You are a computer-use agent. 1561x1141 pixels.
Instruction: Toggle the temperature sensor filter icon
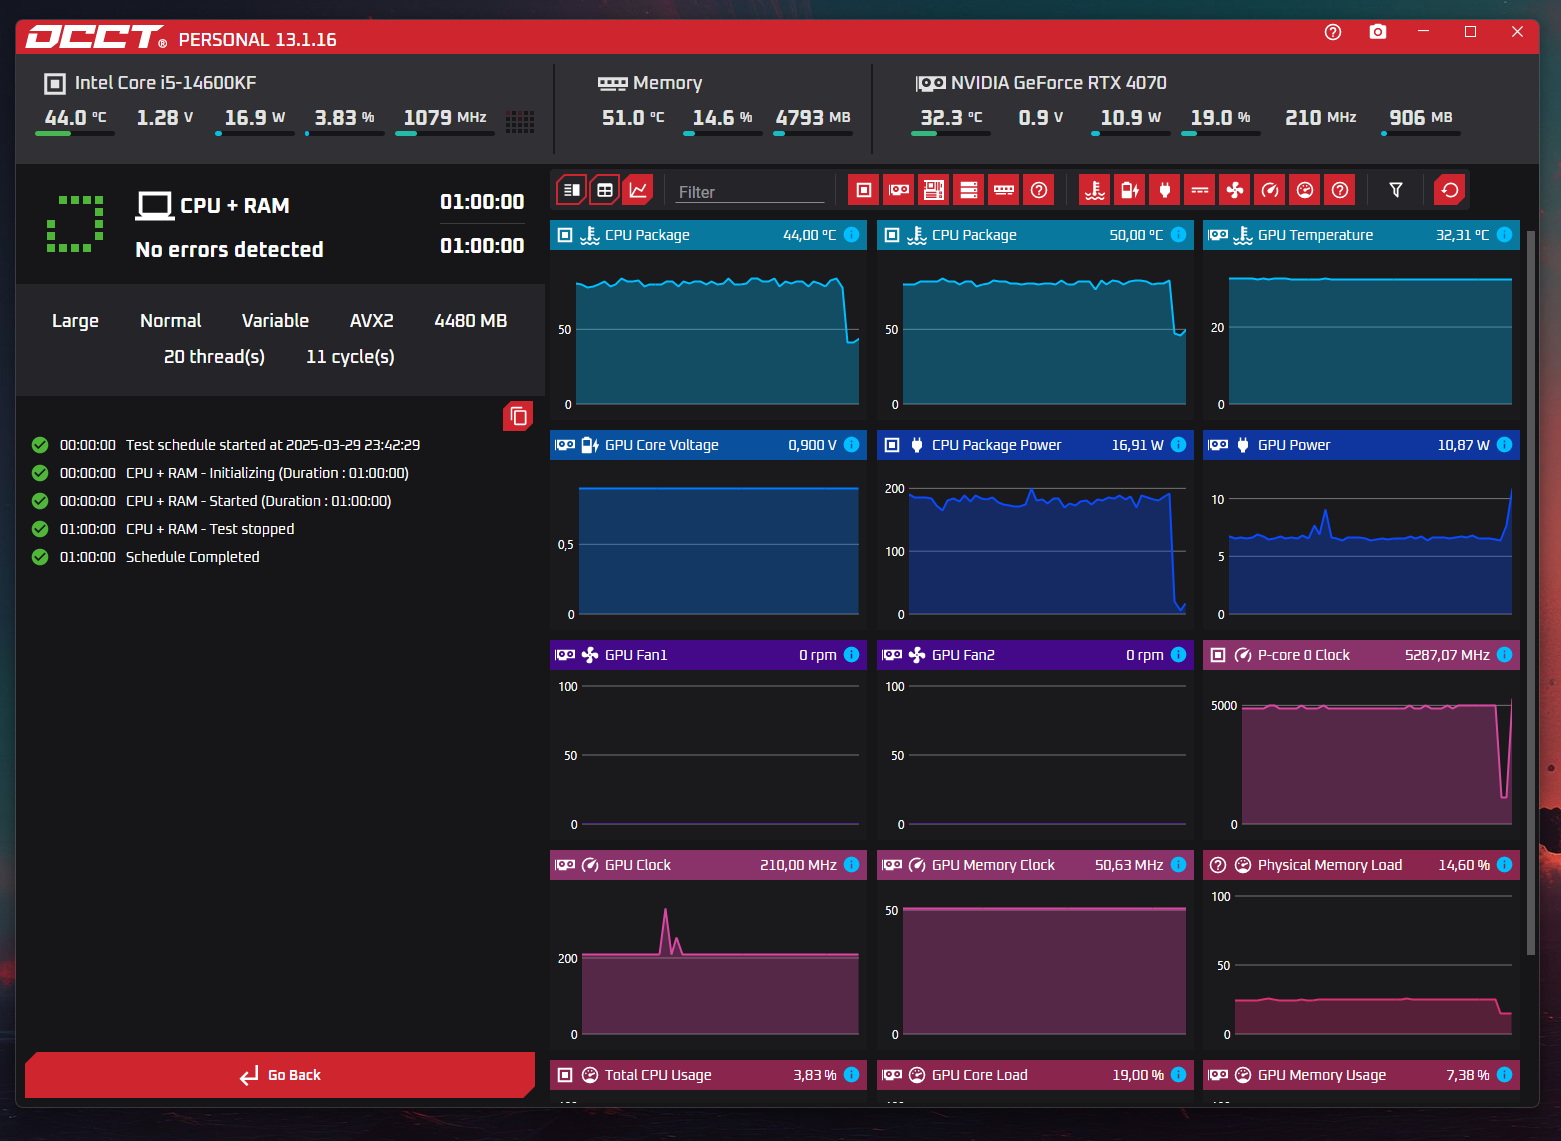[1095, 190]
